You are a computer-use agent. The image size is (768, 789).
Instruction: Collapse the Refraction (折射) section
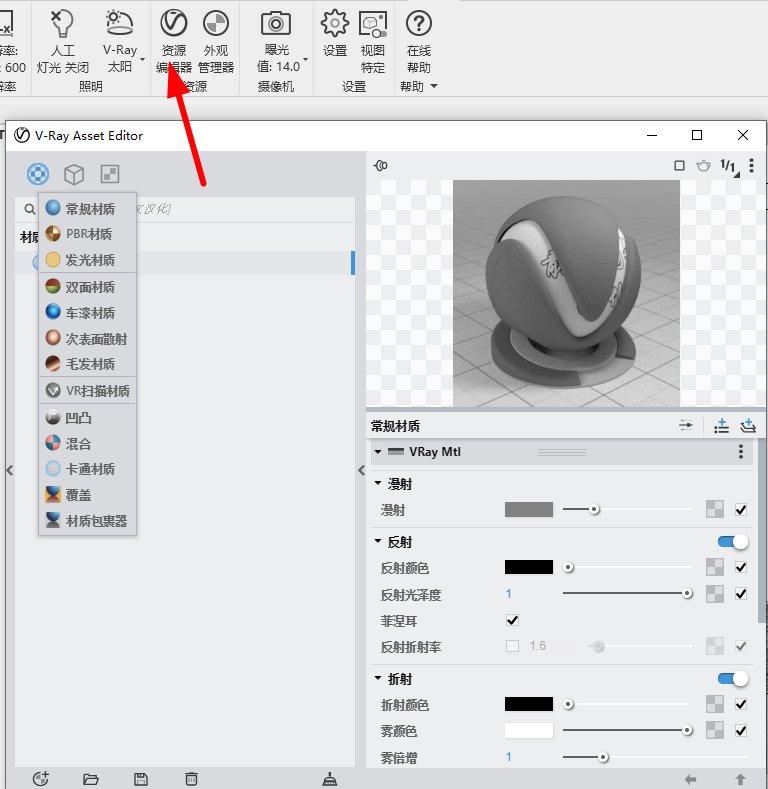coord(378,678)
